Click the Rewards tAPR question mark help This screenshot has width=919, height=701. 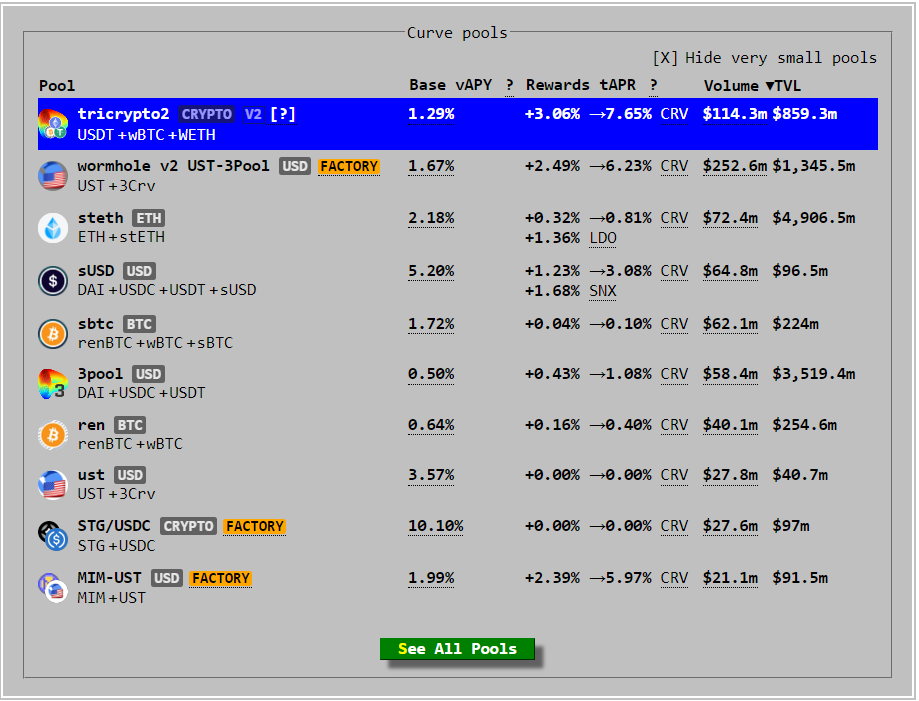tap(653, 86)
